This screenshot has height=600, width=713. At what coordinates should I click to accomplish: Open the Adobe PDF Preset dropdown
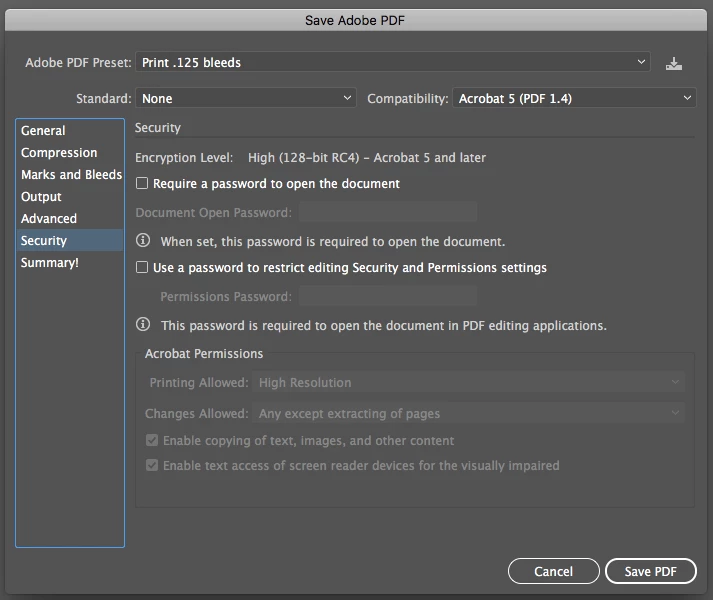(x=392, y=62)
